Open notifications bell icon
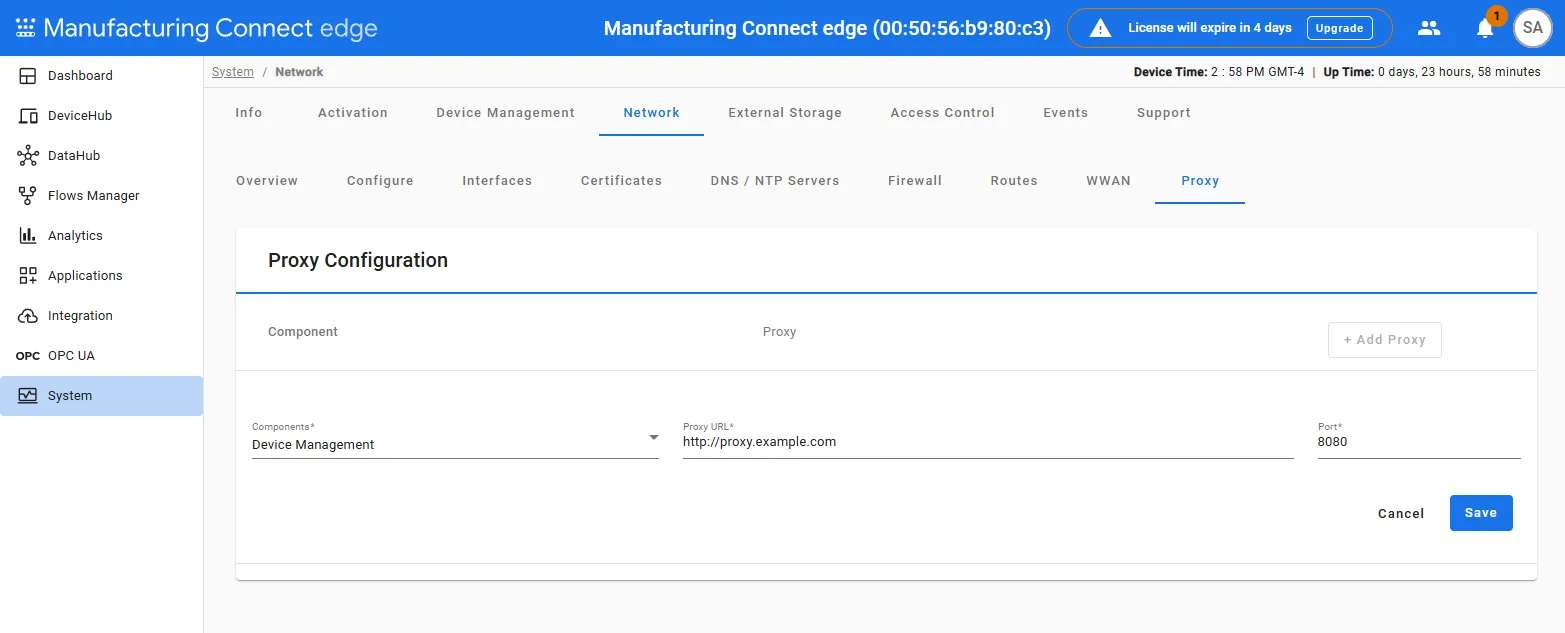The width and height of the screenshot is (1565, 633). (1485, 28)
